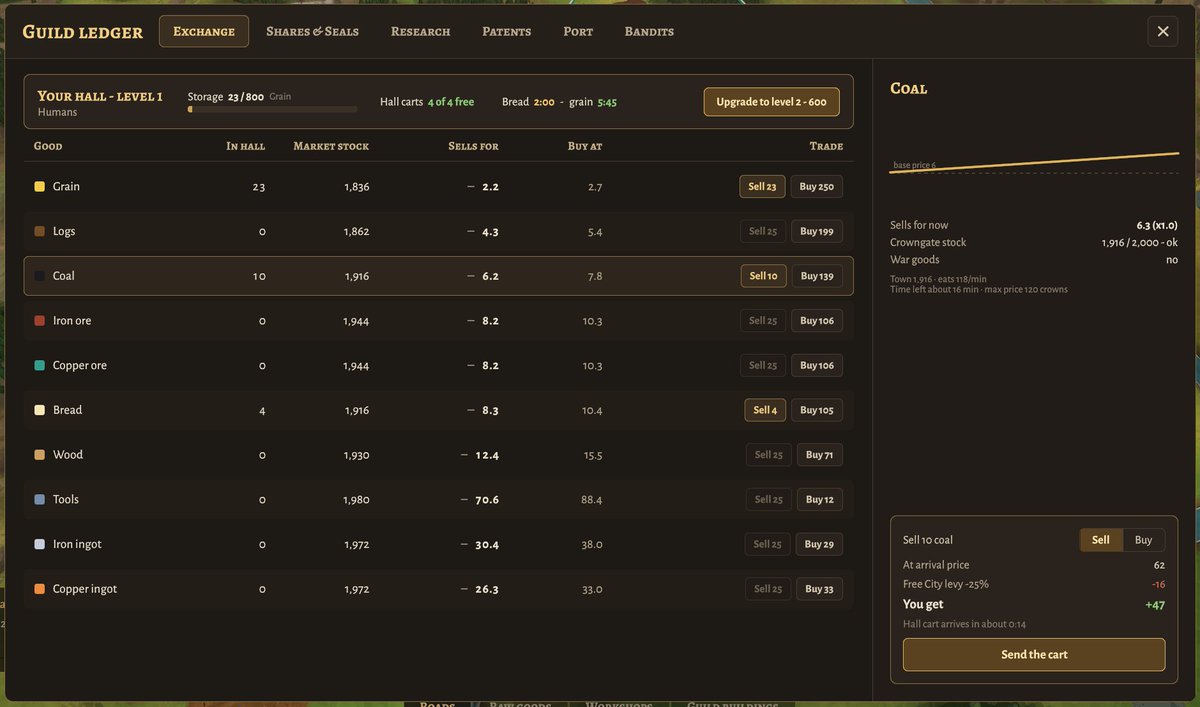Click the Hall carts 4 of 4 free text
Image resolution: width=1200 pixels, height=707 pixels.
tap(427, 102)
